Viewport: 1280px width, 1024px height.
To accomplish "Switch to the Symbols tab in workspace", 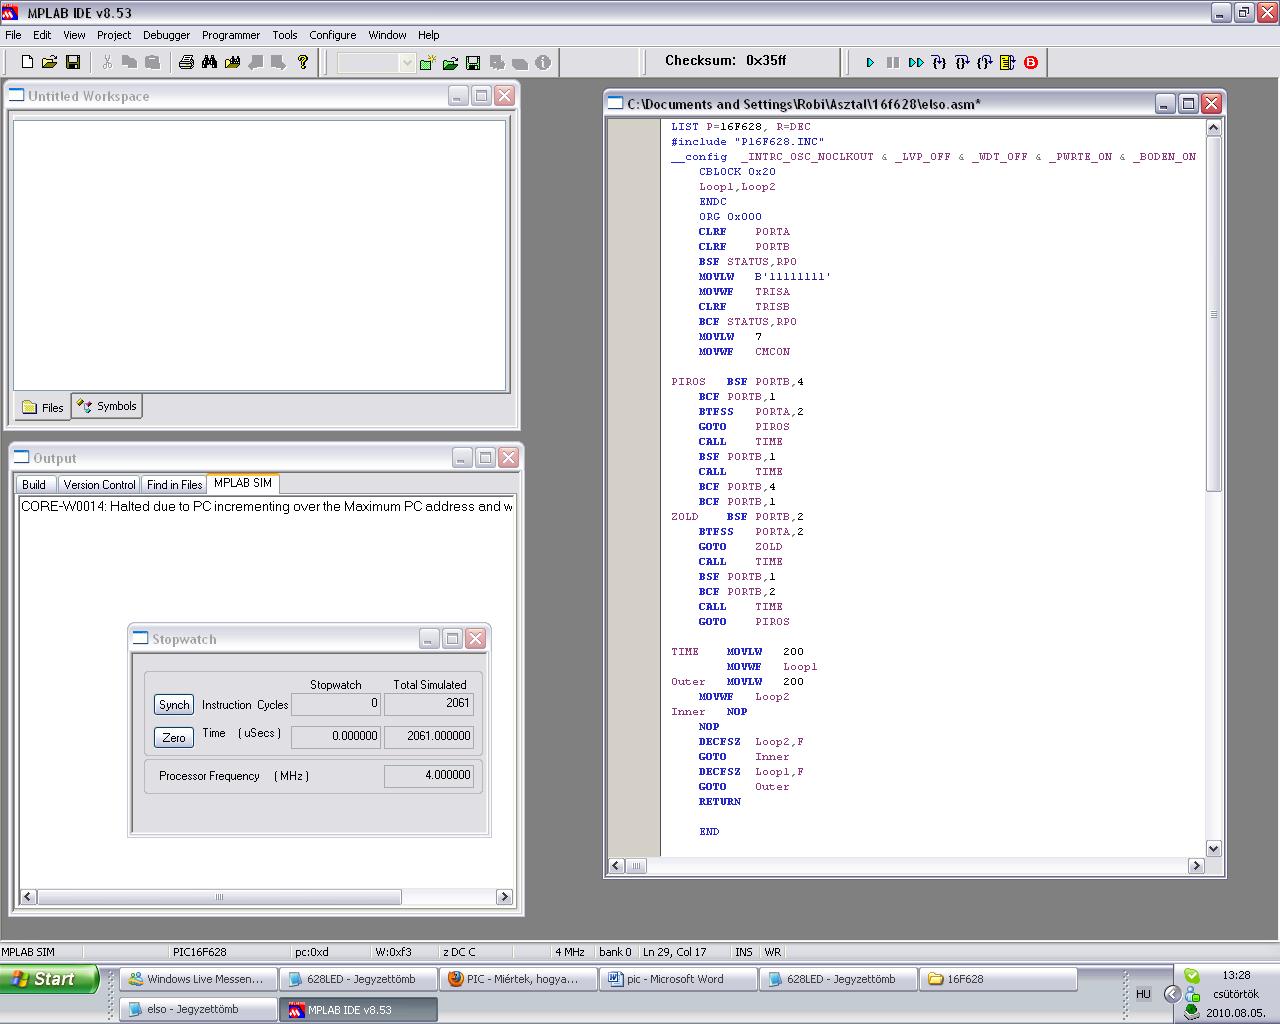I will pyautogui.click(x=107, y=406).
